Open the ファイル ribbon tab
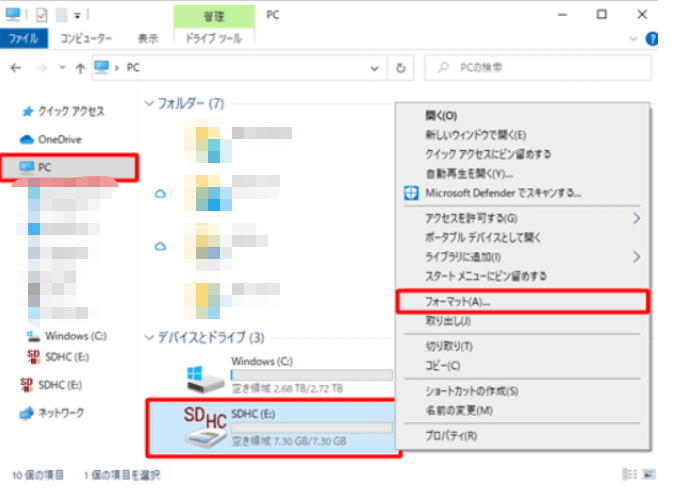The width and height of the screenshot is (674, 490). (x=24, y=39)
